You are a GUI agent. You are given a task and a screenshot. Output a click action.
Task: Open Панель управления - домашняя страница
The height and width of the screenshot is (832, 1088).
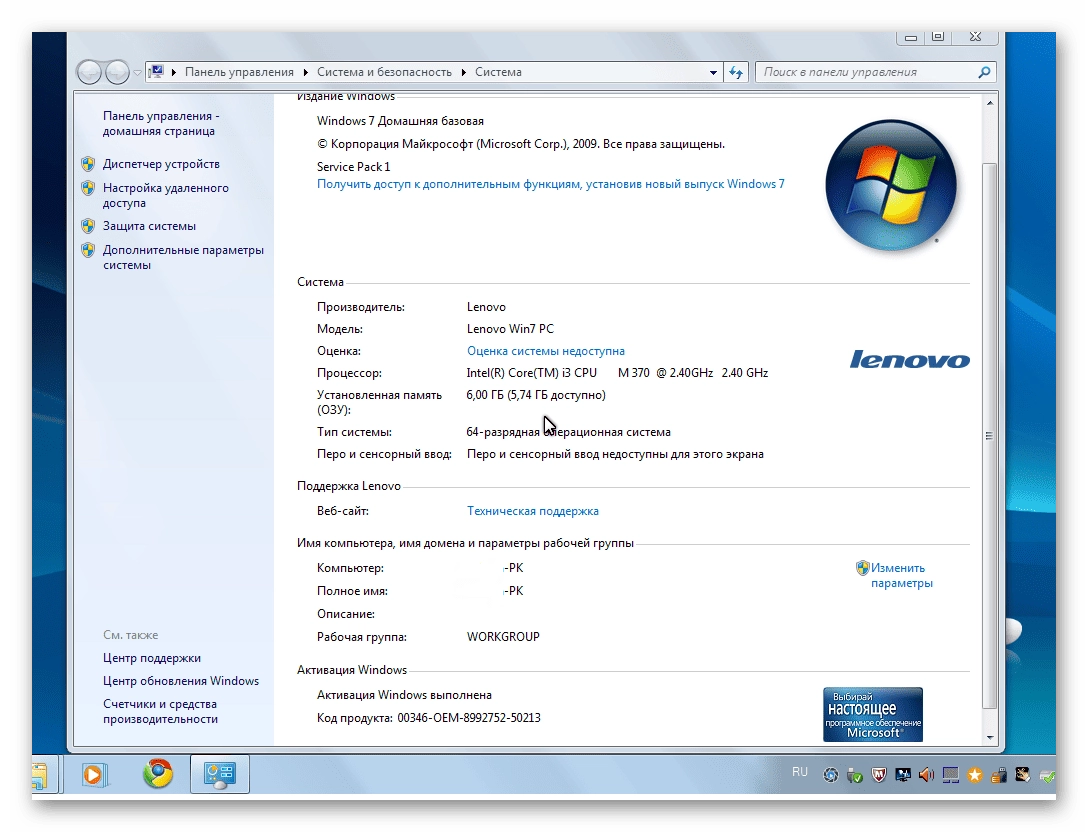click(161, 124)
